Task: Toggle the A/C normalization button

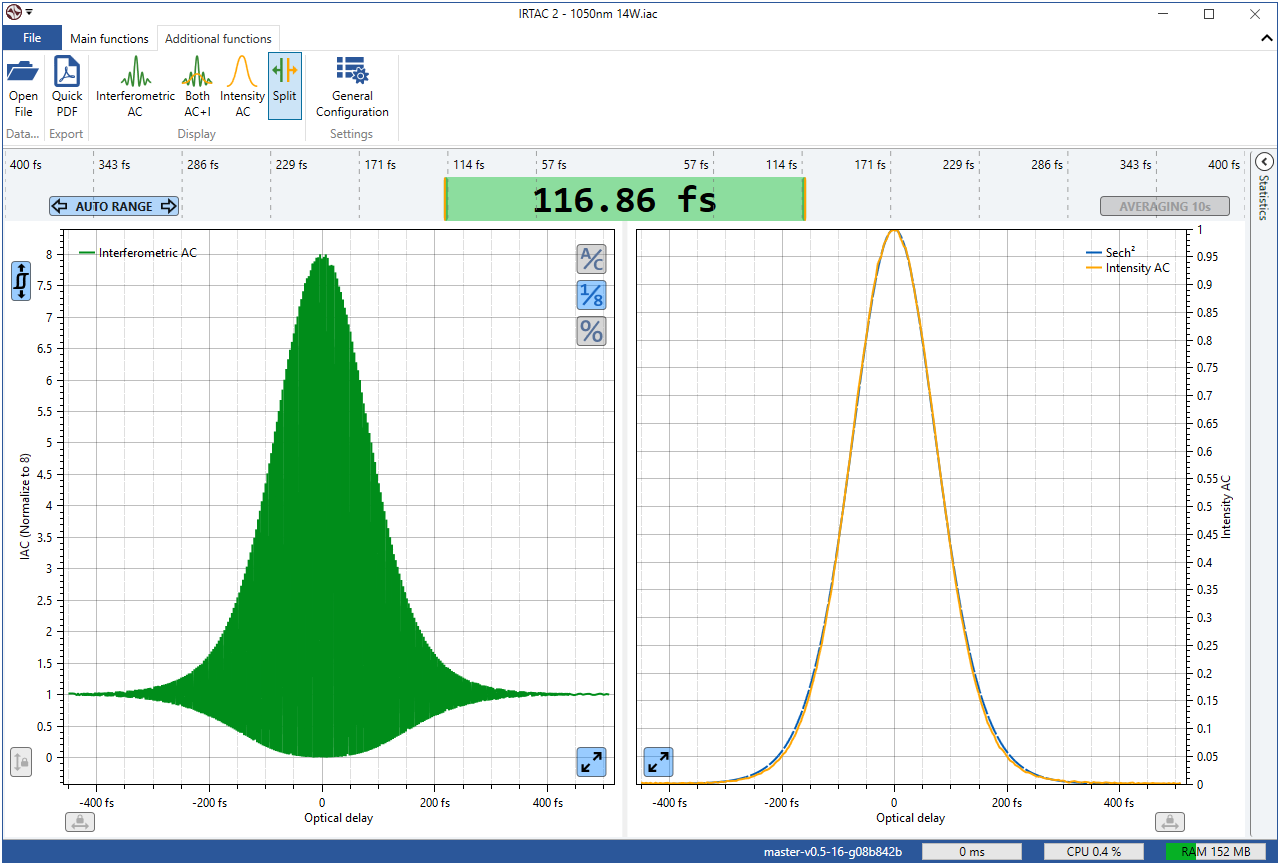Action: click(x=592, y=259)
